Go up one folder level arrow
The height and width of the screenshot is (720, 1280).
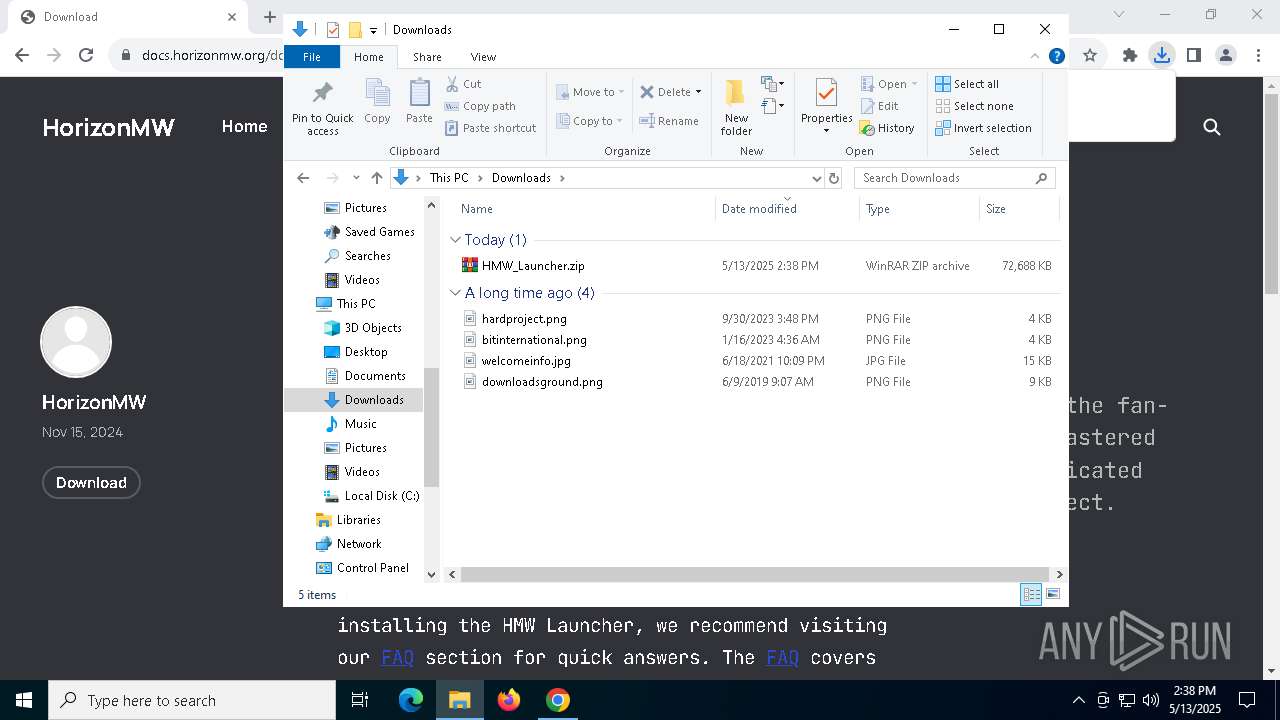tap(376, 178)
